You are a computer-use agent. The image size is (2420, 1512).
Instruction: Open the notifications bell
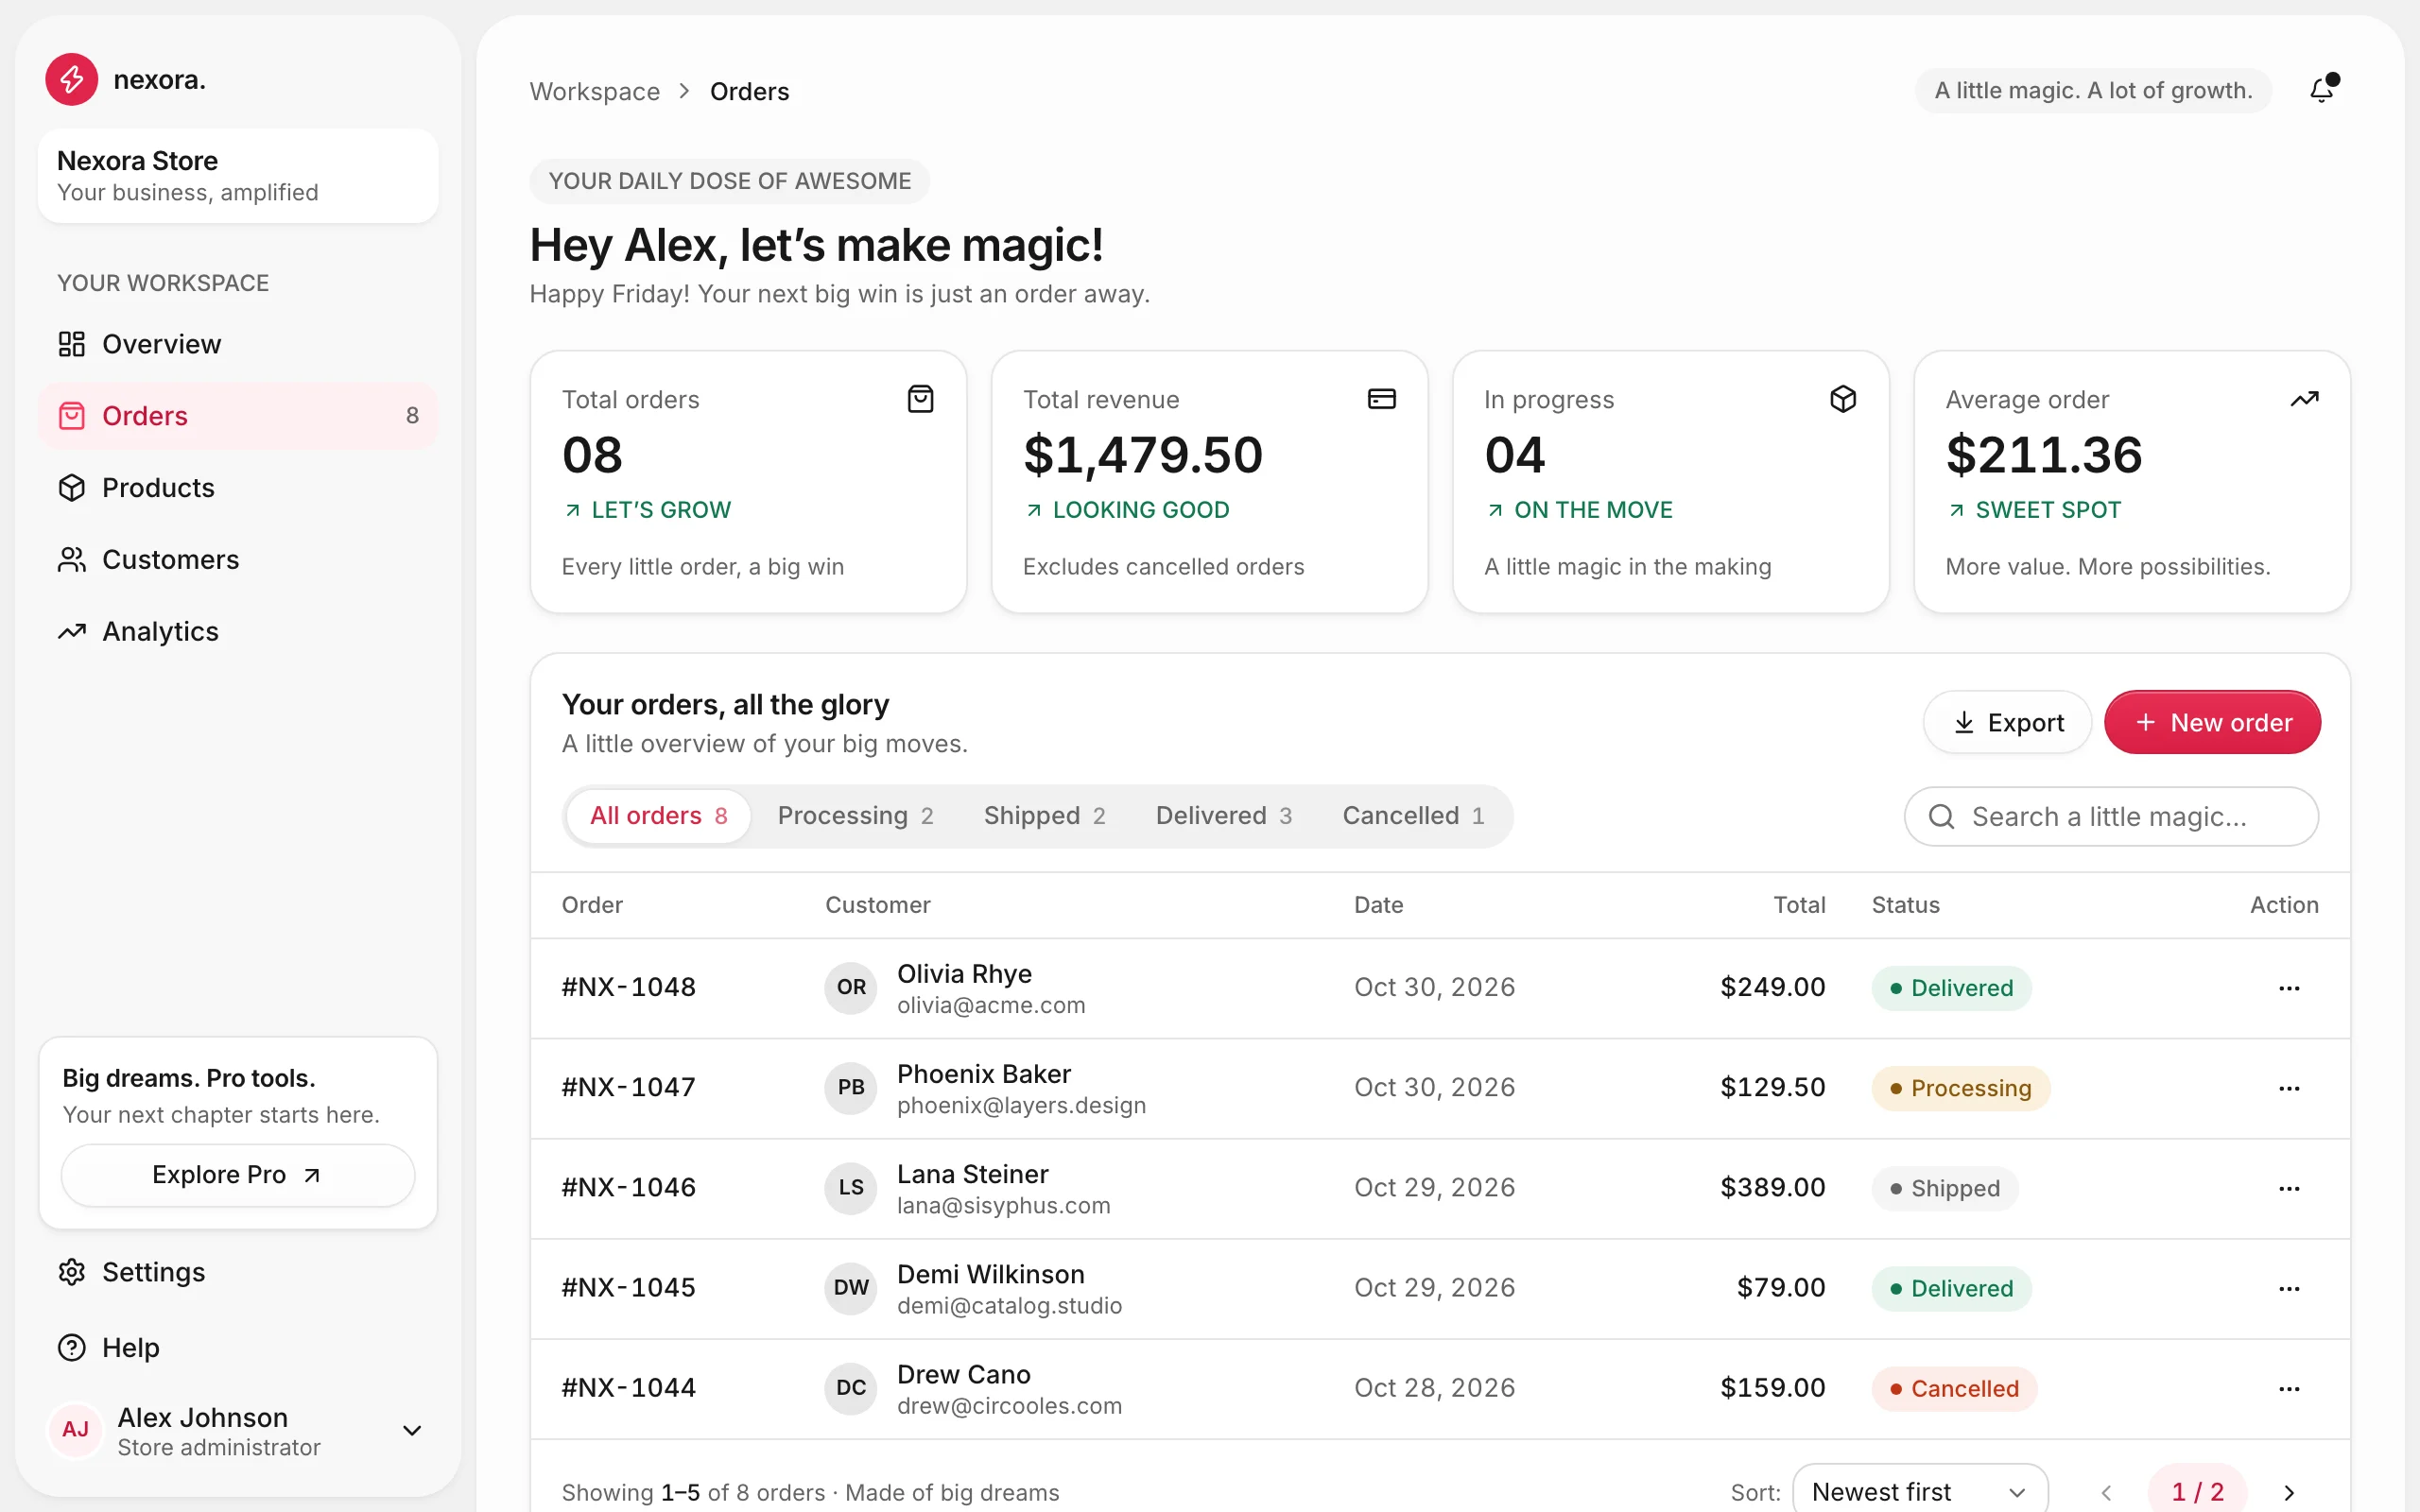(x=2322, y=90)
